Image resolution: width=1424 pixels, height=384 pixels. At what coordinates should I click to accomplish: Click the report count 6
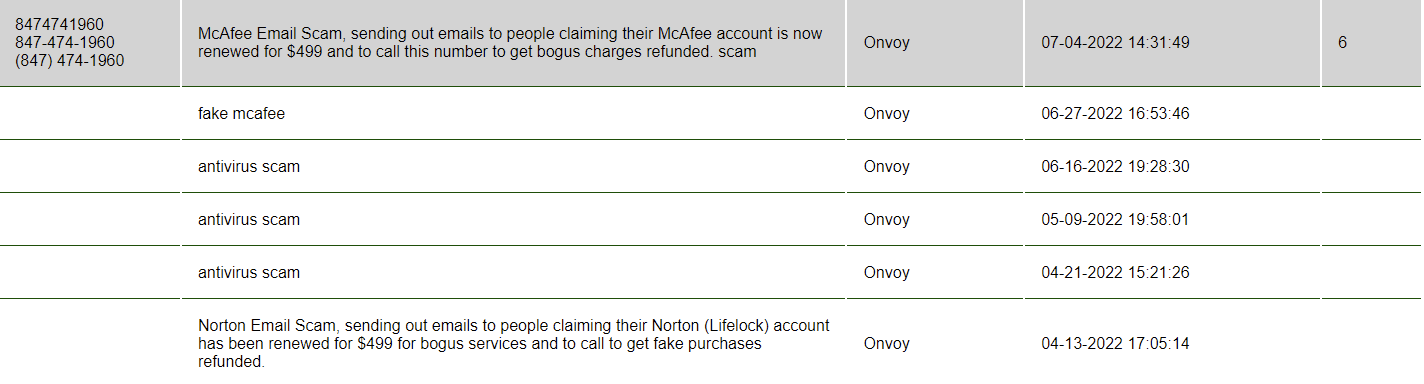tap(1342, 43)
